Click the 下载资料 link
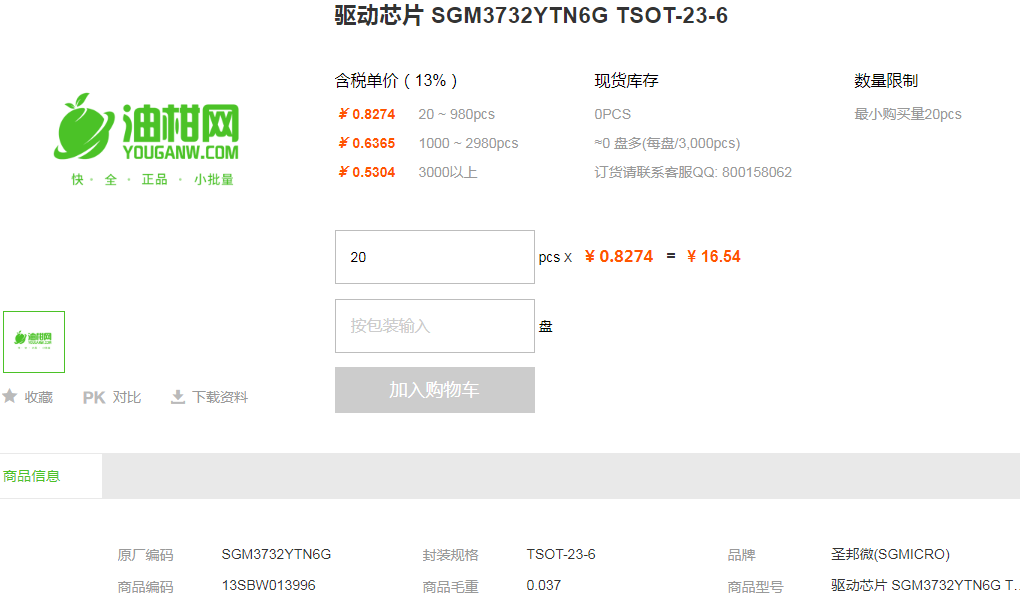This screenshot has height=599, width=1020. point(220,397)
